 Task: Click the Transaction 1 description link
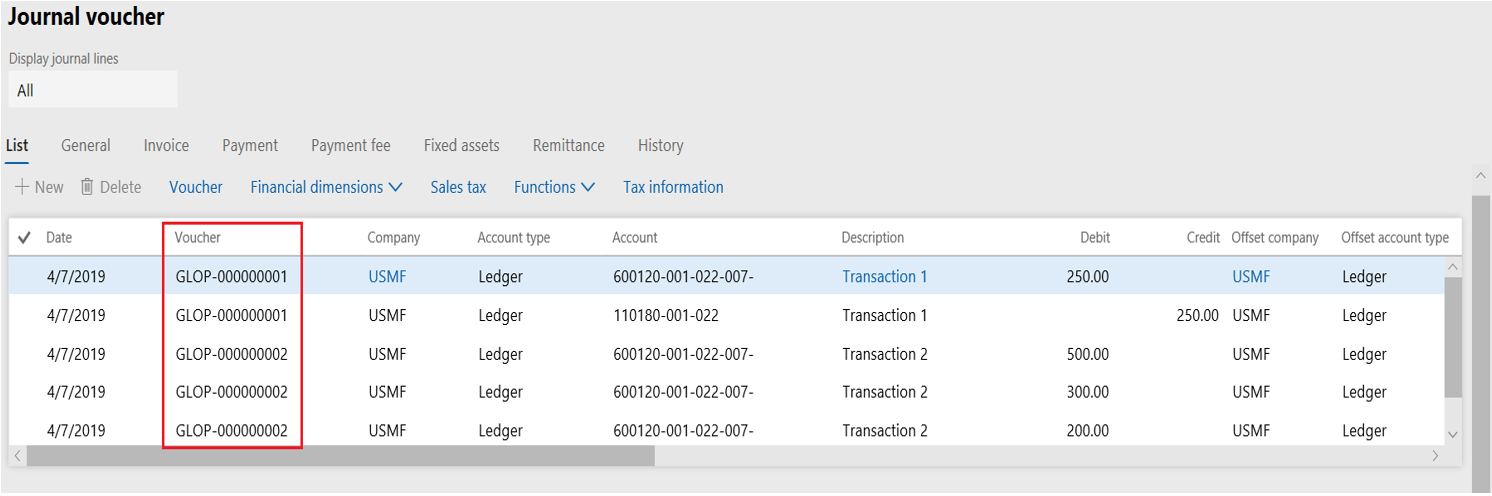tap(884, 277)
